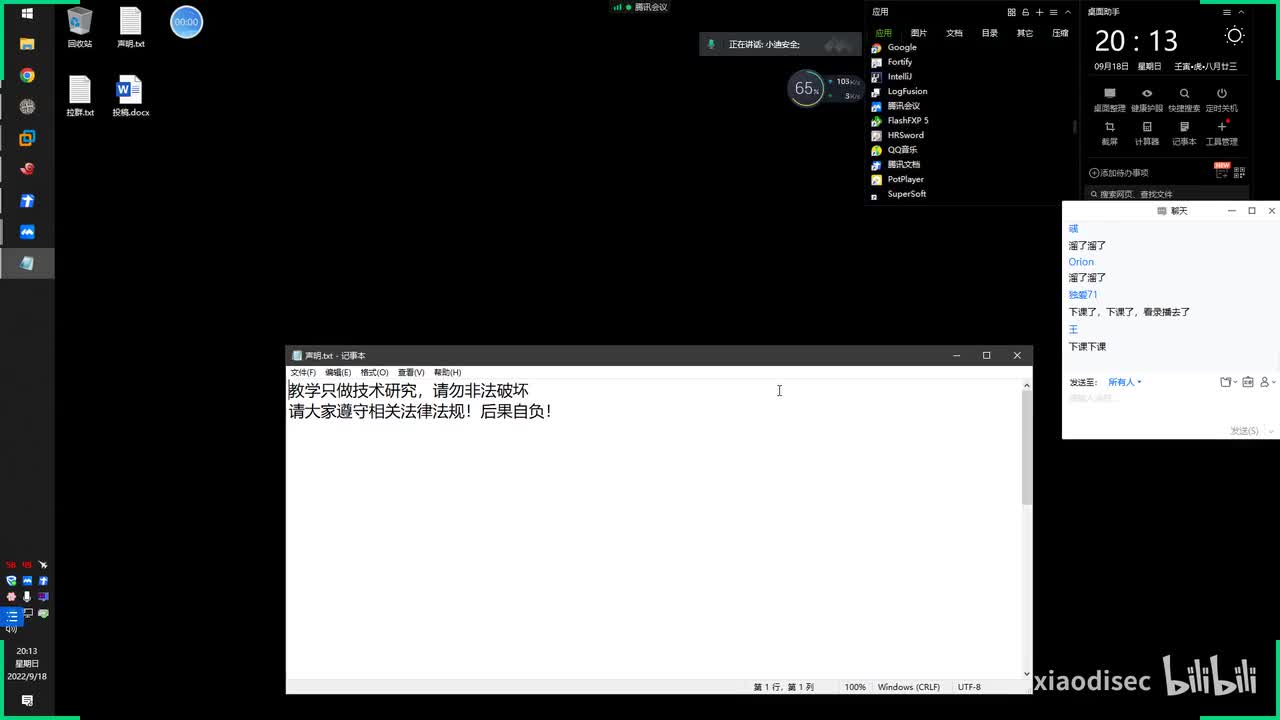Screen dimensions: 1280x720
Task: Click the 100% zoom status in Notepad
Action: 855,687
